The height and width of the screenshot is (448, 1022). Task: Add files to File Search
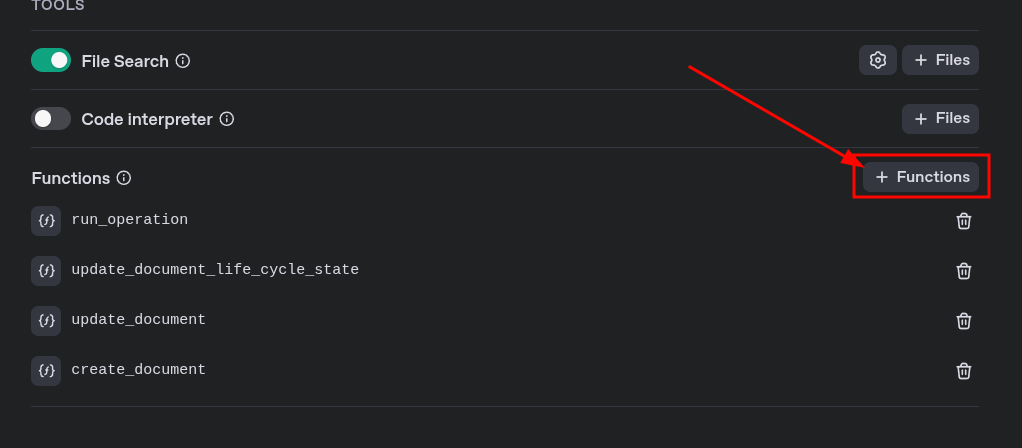(x=940, y=60)
